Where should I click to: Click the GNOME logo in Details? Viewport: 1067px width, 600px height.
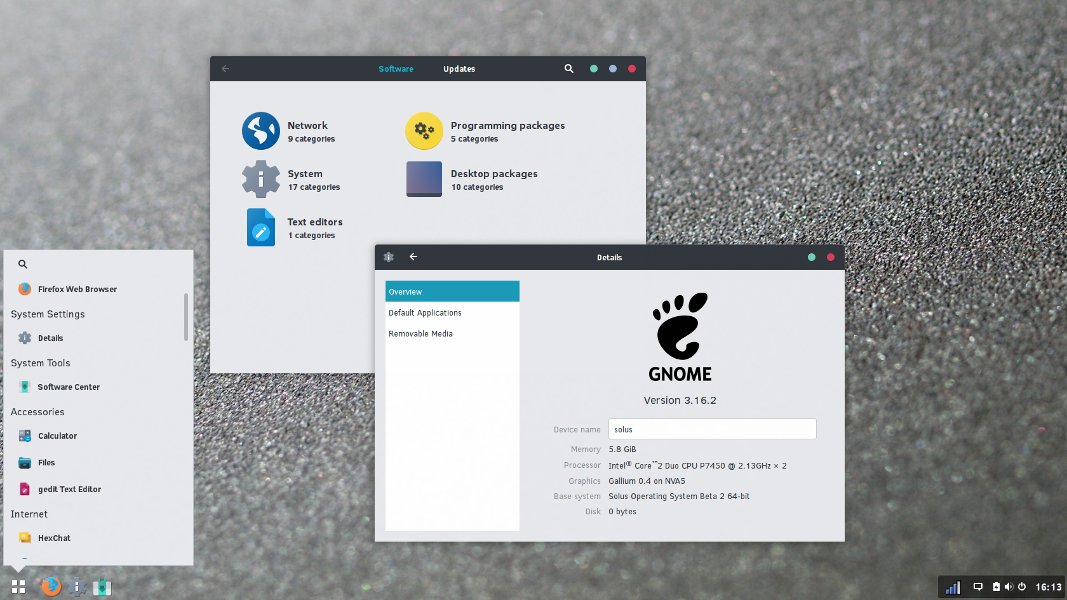pos(680,337)
